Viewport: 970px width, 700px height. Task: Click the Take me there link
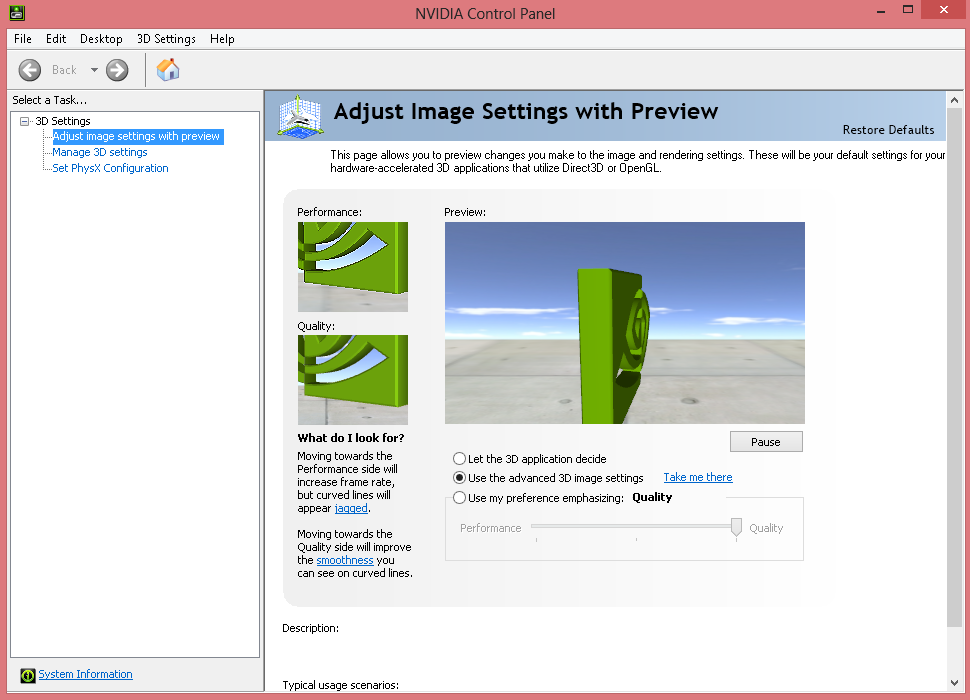pos(698,477)
